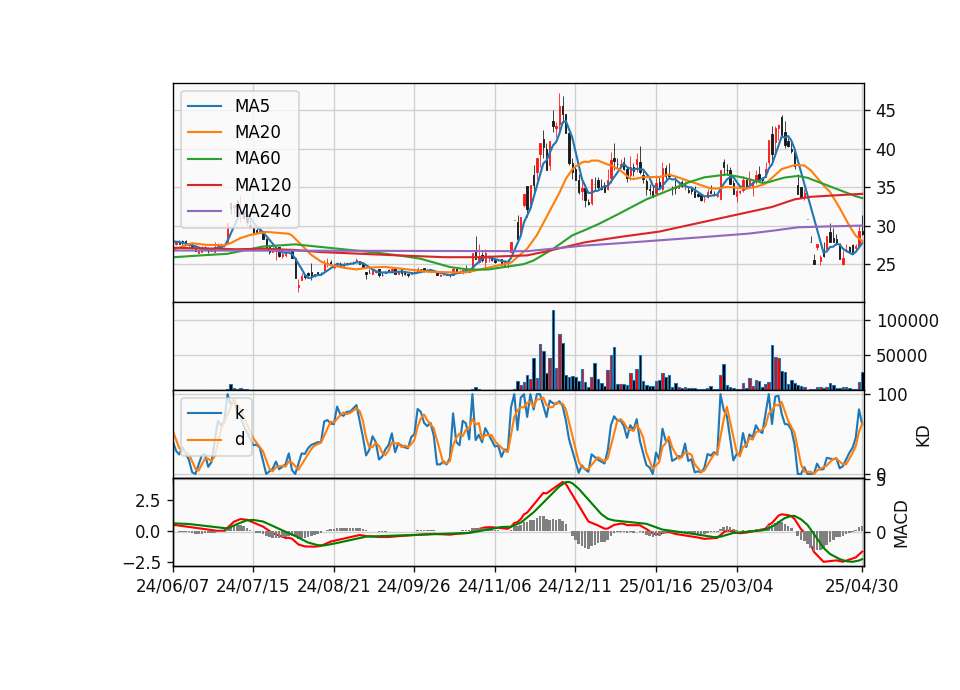960x690 pixels.
Task: Click the KD axis title label
Action: pos(923,437)
